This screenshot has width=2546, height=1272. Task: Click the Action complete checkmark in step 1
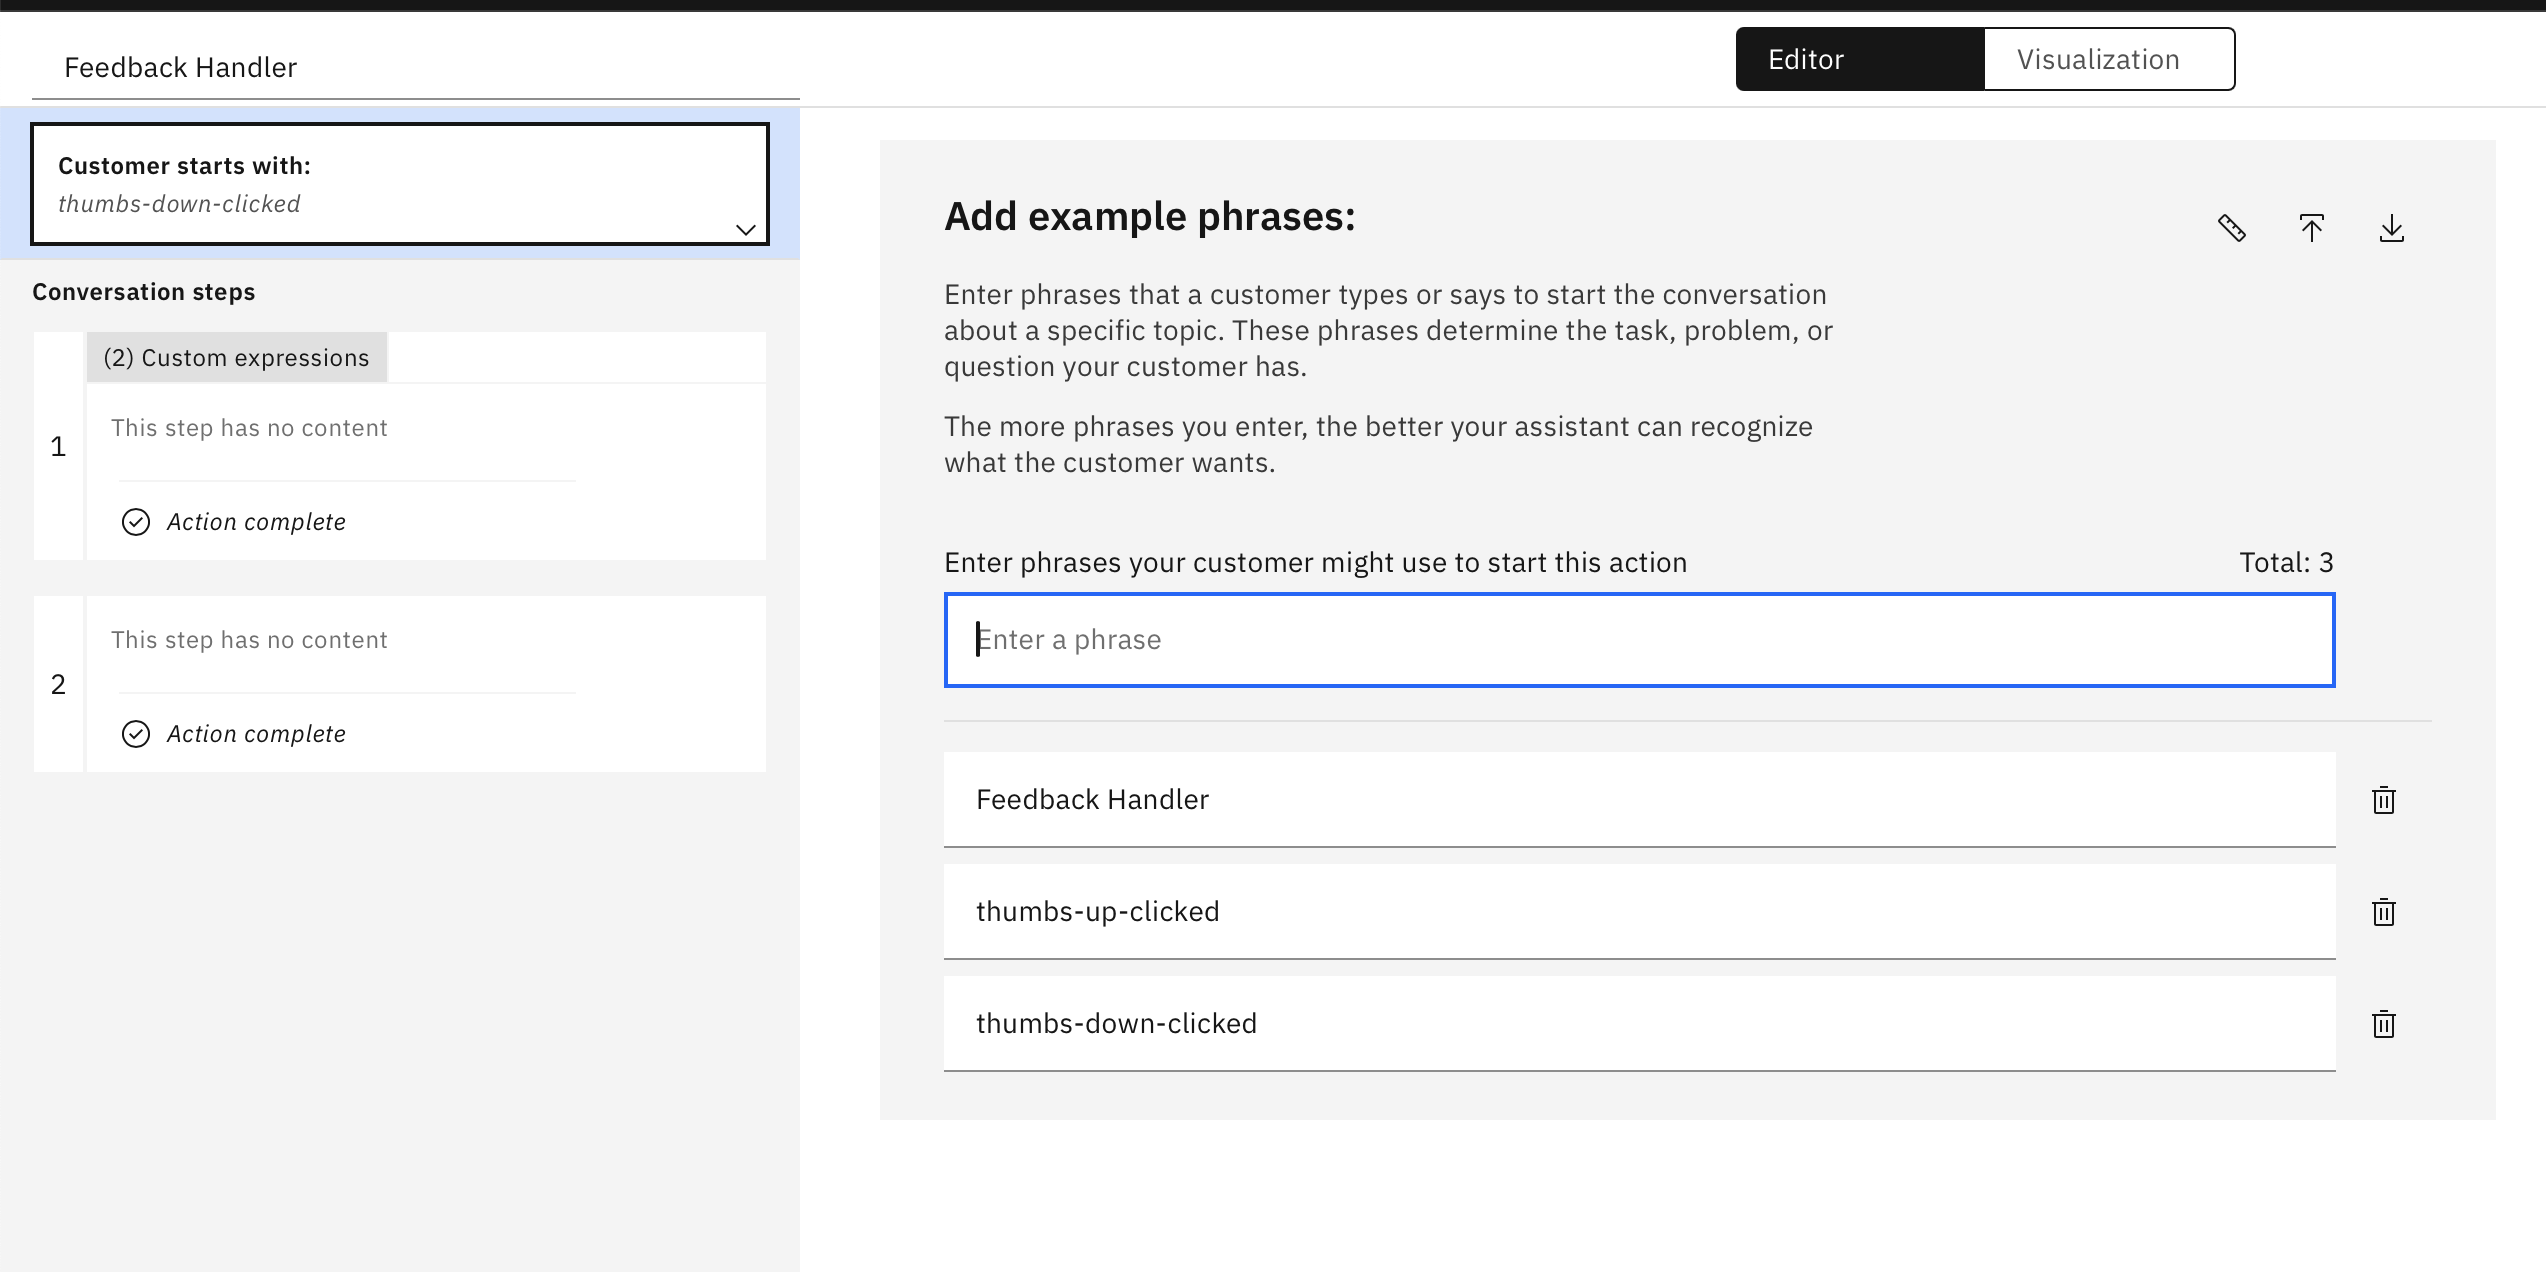coord(137,522)
